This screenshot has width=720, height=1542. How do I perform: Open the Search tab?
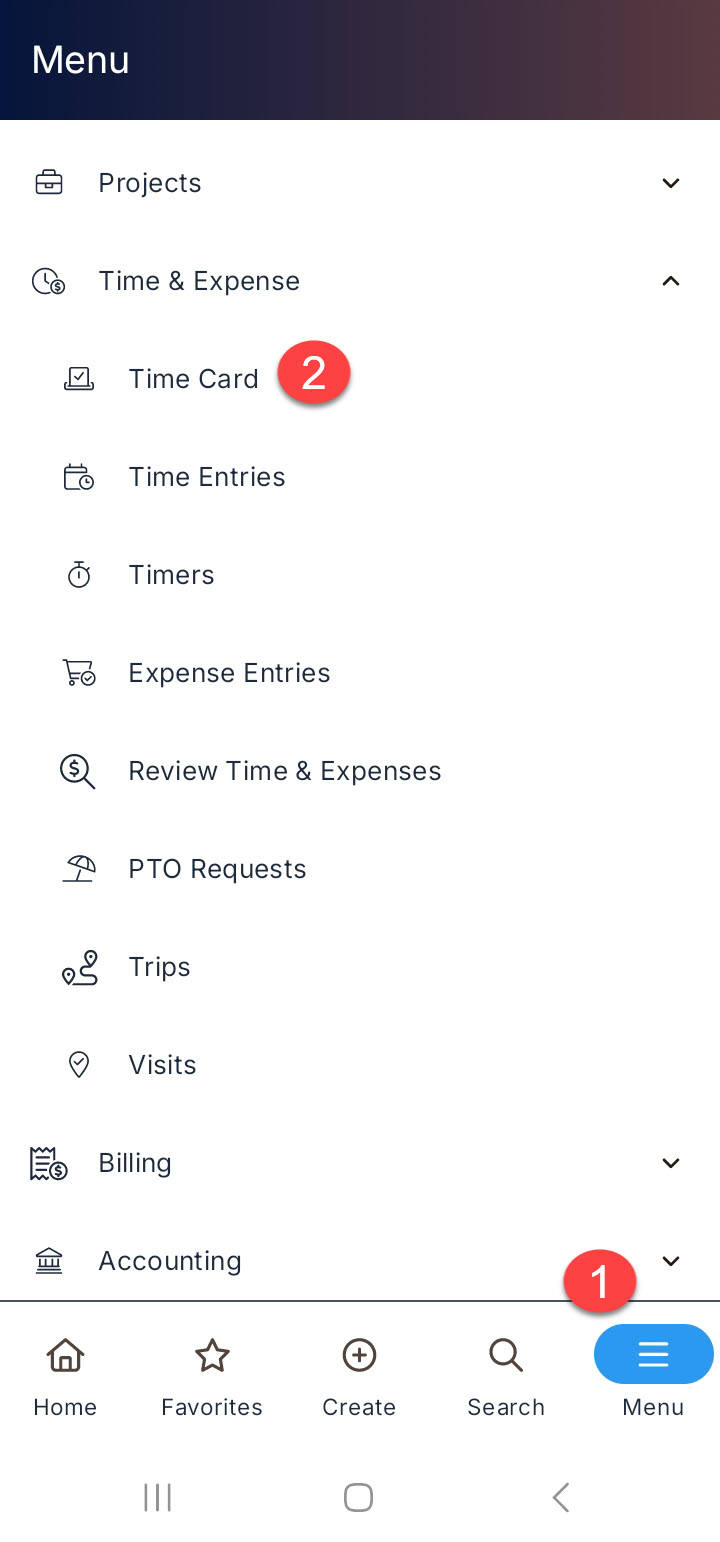tap(506, 1378)
